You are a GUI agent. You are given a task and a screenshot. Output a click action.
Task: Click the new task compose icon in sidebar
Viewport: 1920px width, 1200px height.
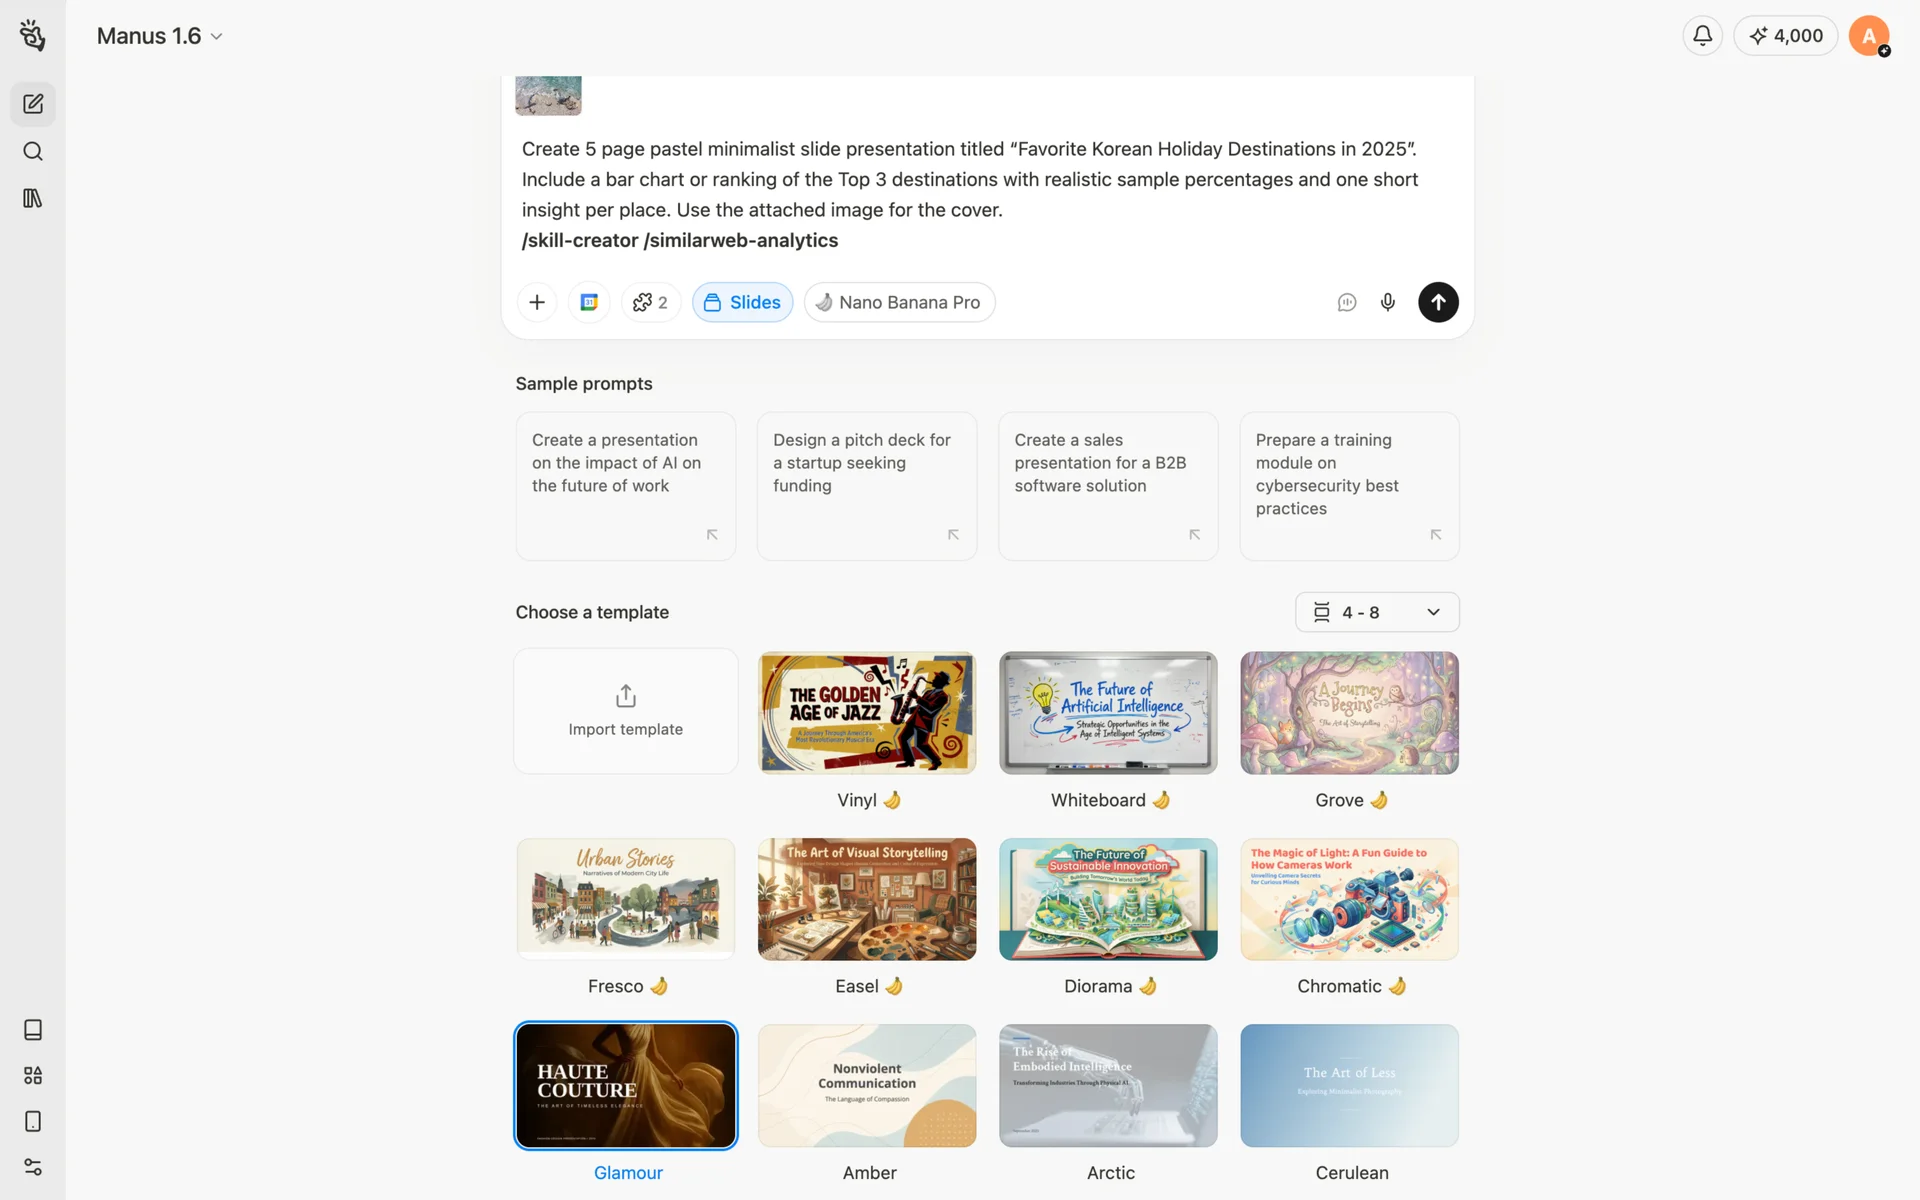coord(33,104)
